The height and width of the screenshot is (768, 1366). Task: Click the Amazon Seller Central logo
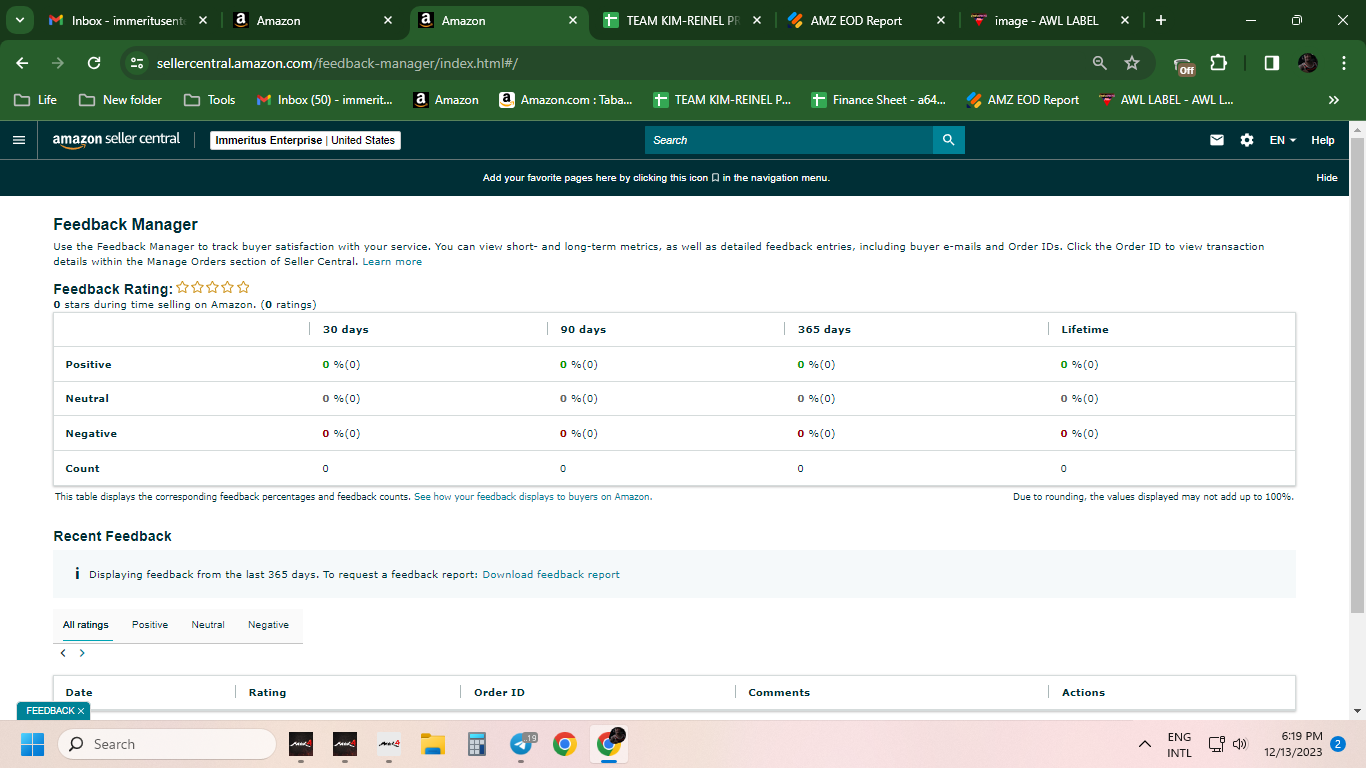(116, 140)
